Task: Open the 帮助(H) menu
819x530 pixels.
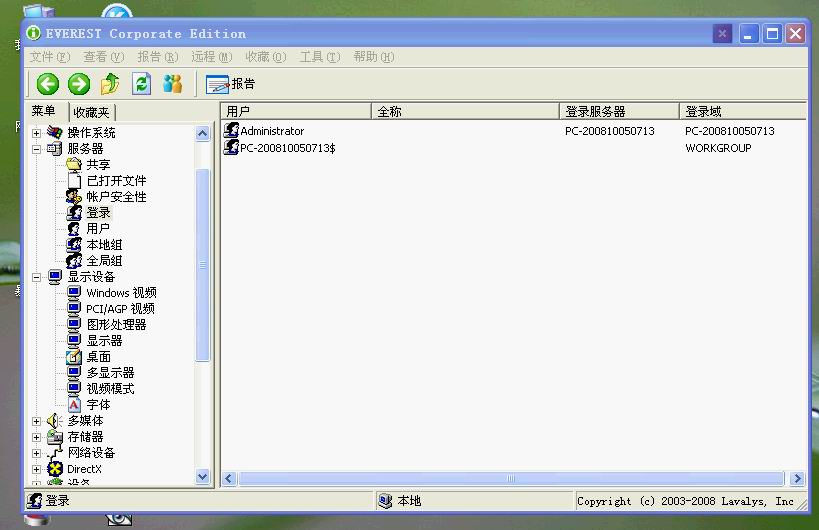Action: 373,57
